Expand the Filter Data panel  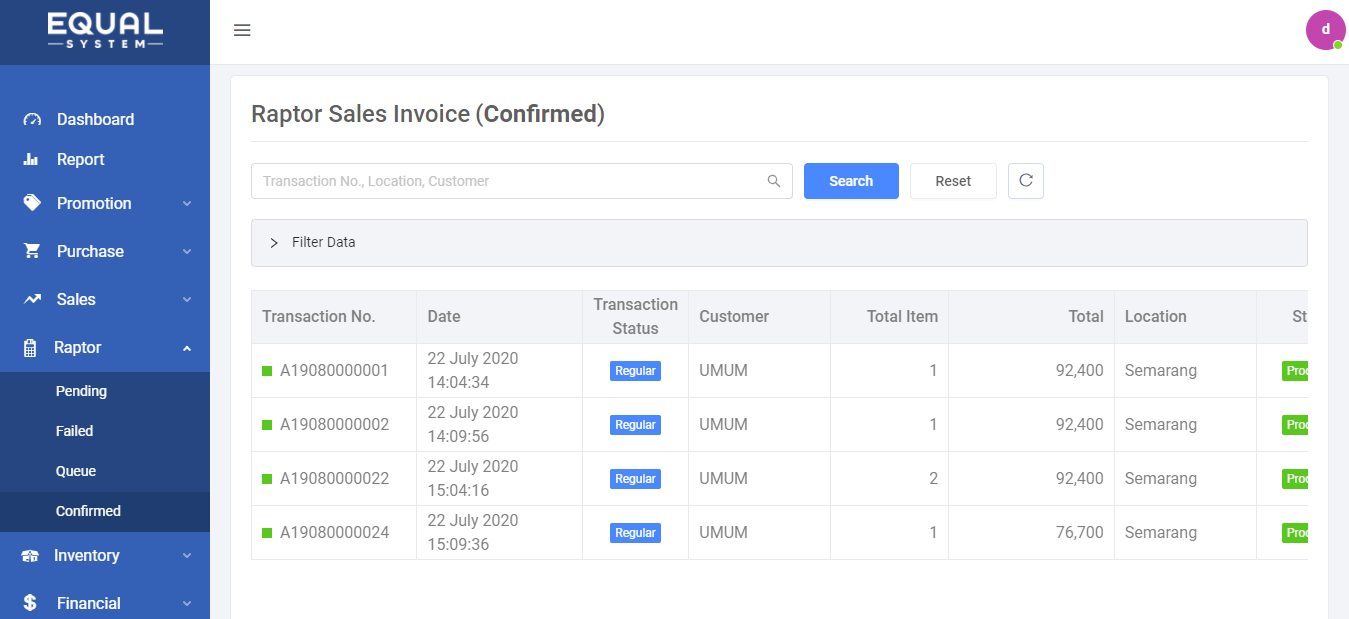pos(274,243)
